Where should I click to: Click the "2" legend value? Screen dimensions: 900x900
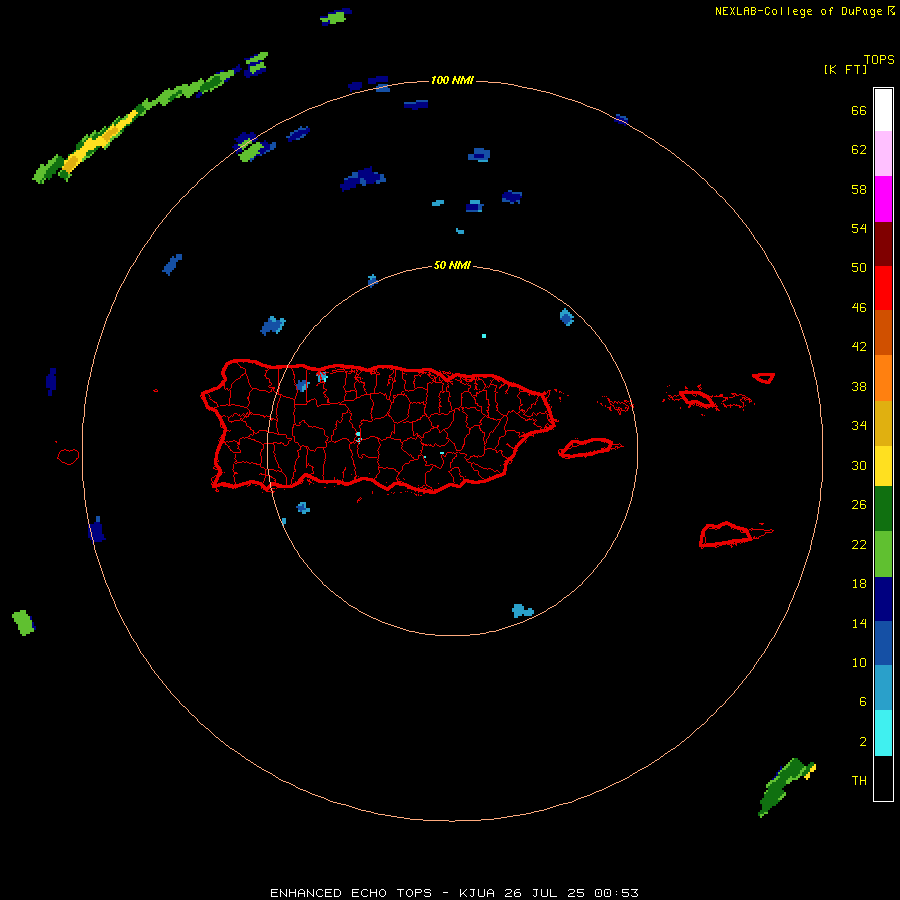[863, 742]
